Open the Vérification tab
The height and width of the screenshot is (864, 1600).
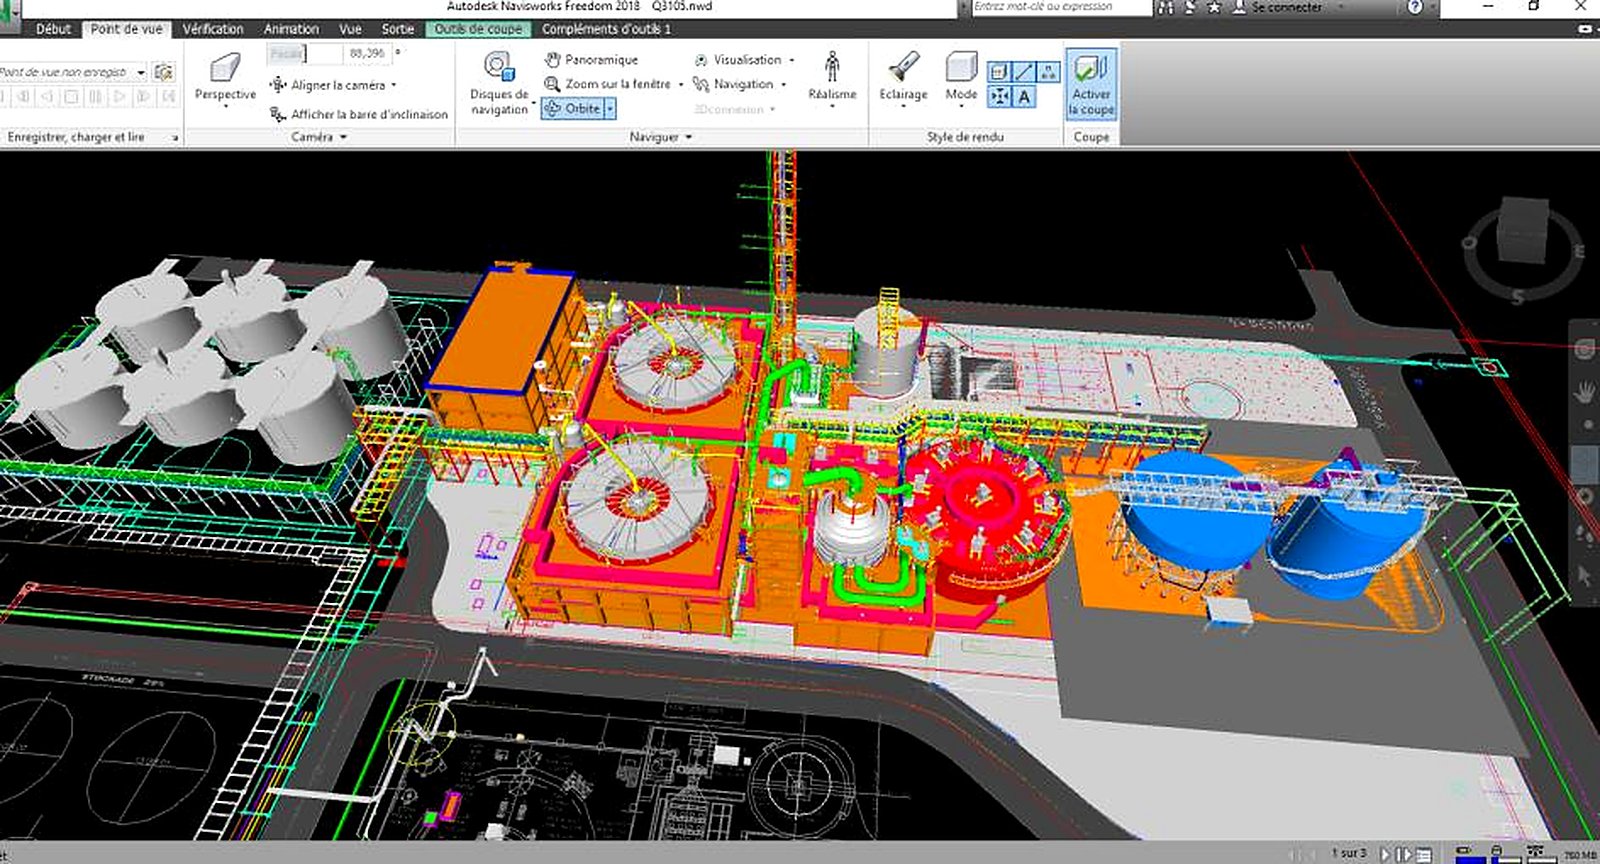click(x=213, y=29)
